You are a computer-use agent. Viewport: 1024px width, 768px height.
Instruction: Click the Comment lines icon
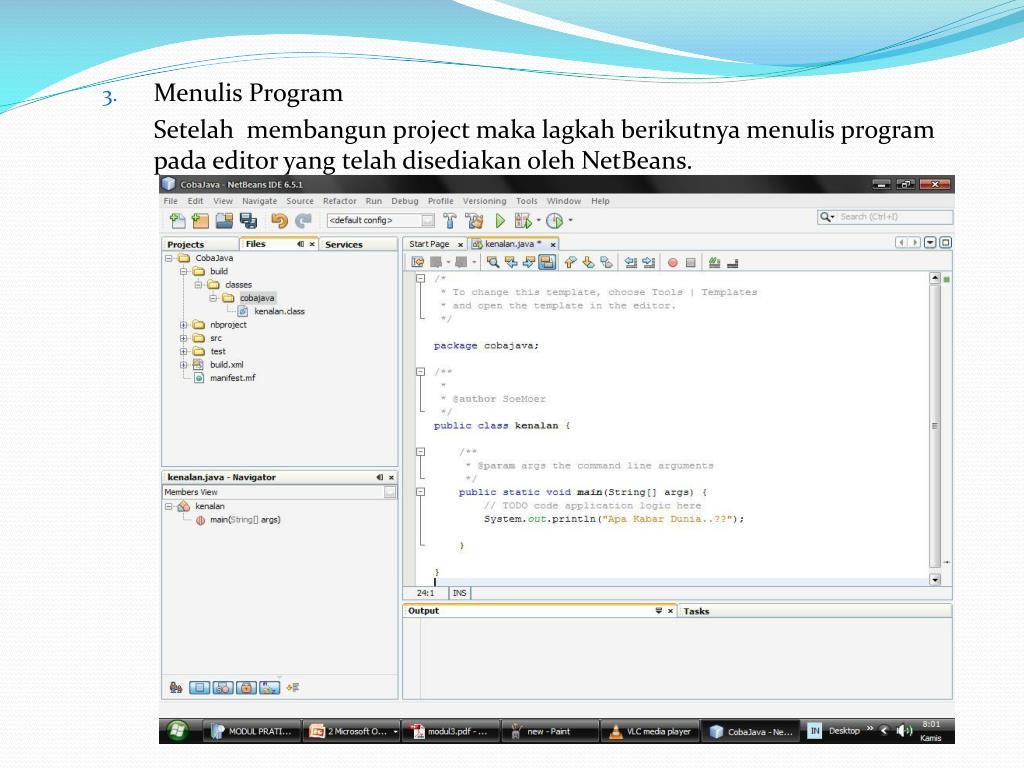click(714, 263)
